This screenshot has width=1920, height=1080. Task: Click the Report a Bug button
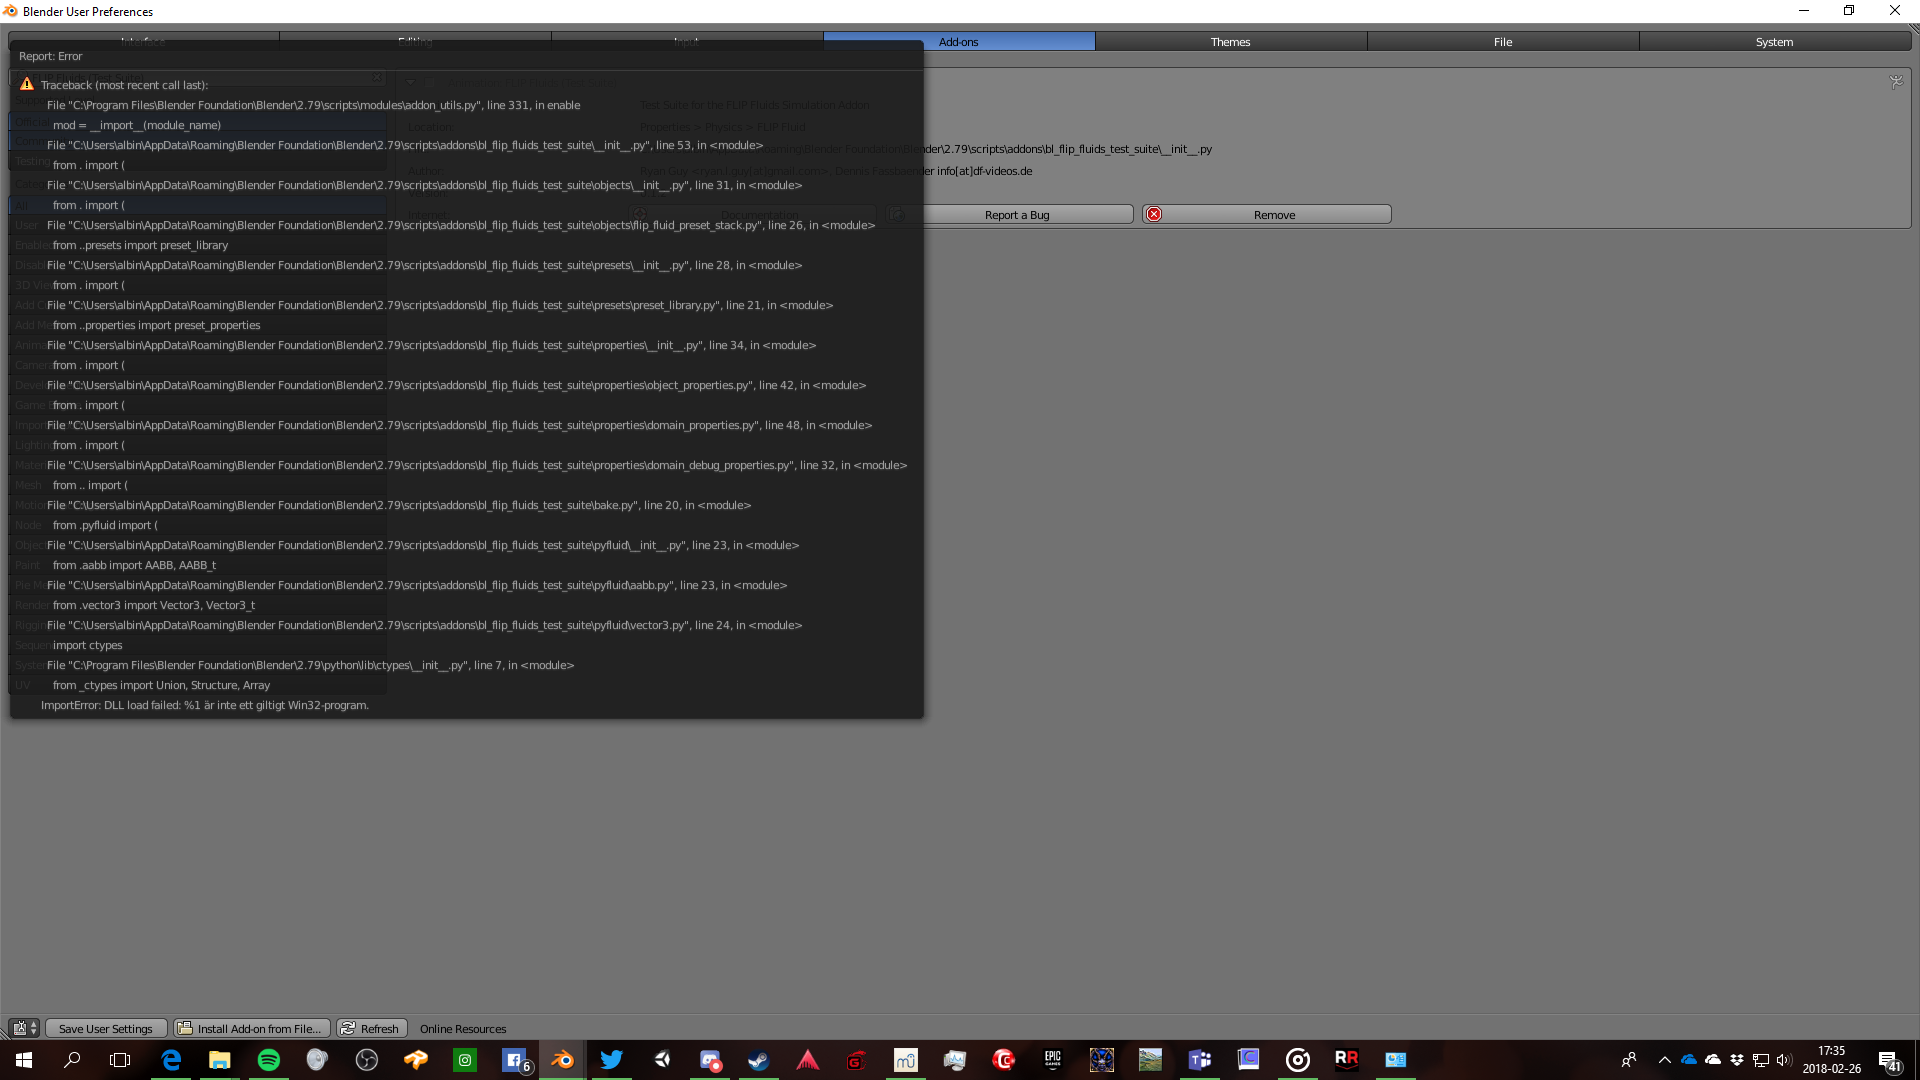click(1017, 214)
